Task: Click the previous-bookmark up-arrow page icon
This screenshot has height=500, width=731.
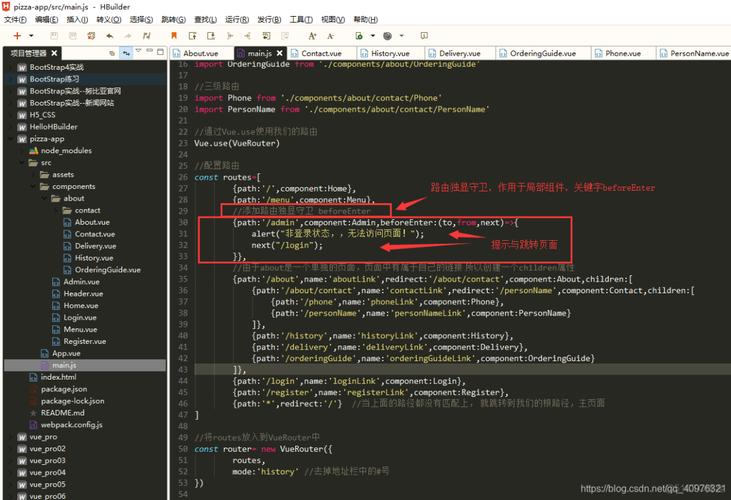Action: point(193,35)
